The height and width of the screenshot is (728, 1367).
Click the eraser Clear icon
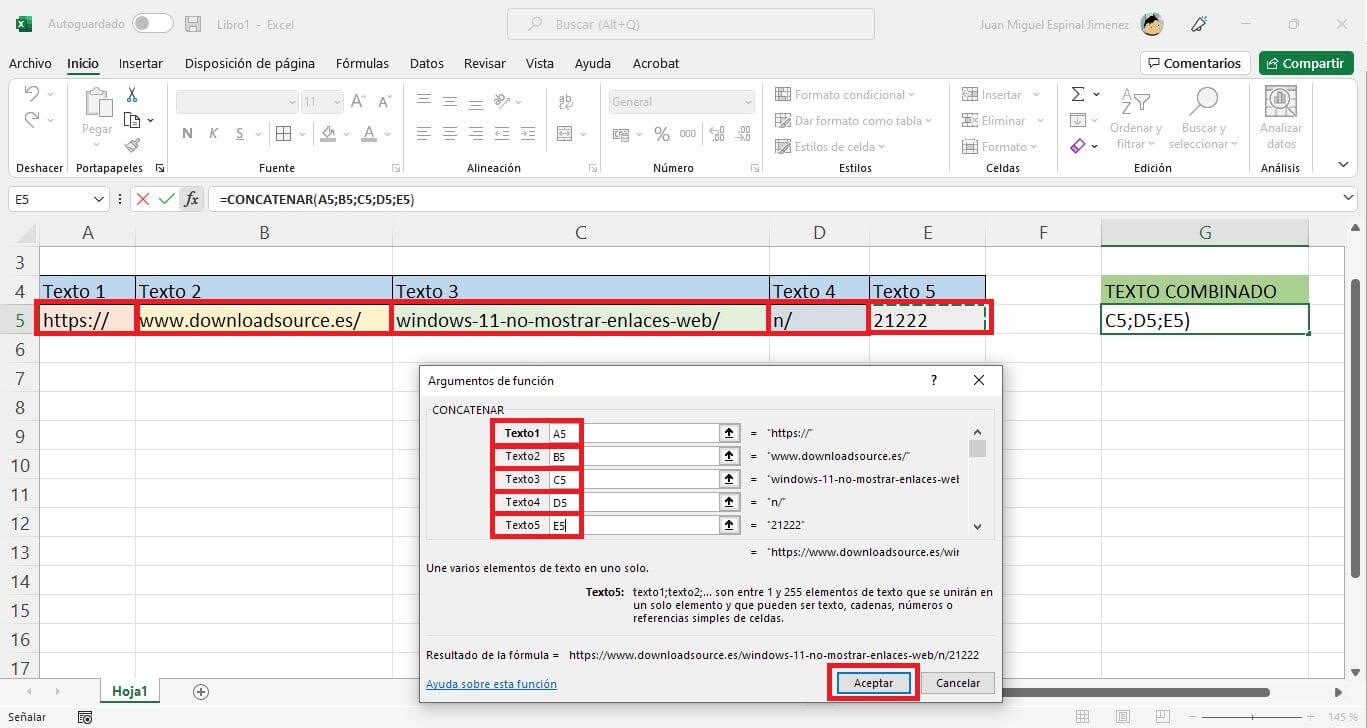(x=1077, y=146)
